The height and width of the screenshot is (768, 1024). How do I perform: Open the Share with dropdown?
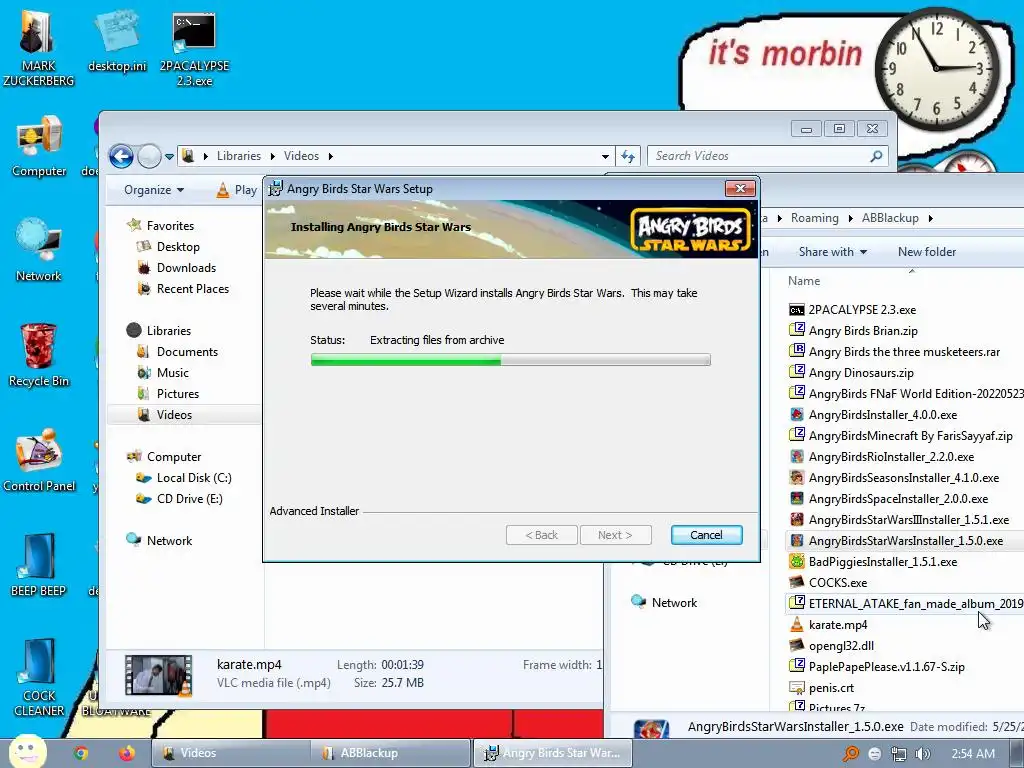pos(833,252)
